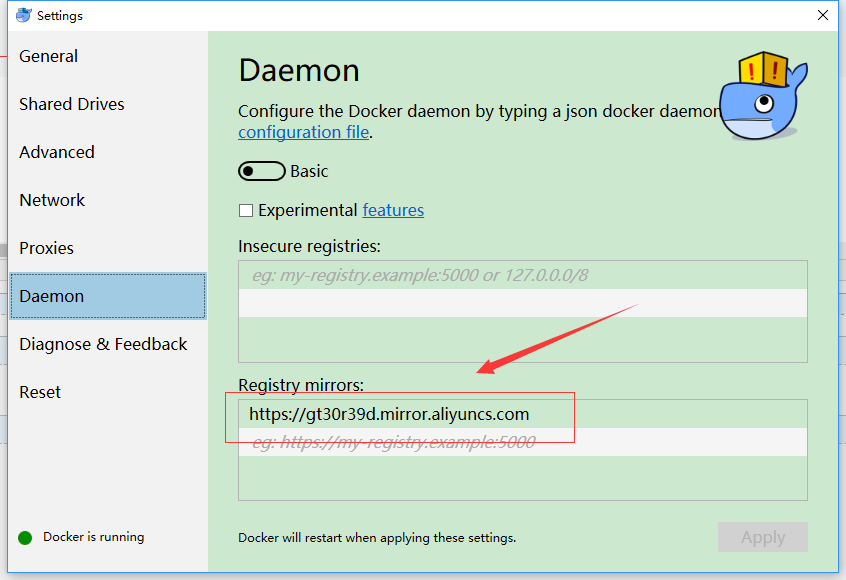Click the 'Docker is running' status text
846x580 pixels.
[94, 537]
